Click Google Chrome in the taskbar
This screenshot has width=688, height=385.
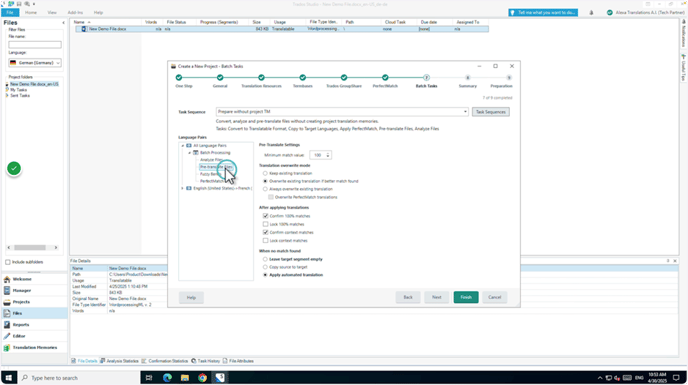(x=202, y=378)
